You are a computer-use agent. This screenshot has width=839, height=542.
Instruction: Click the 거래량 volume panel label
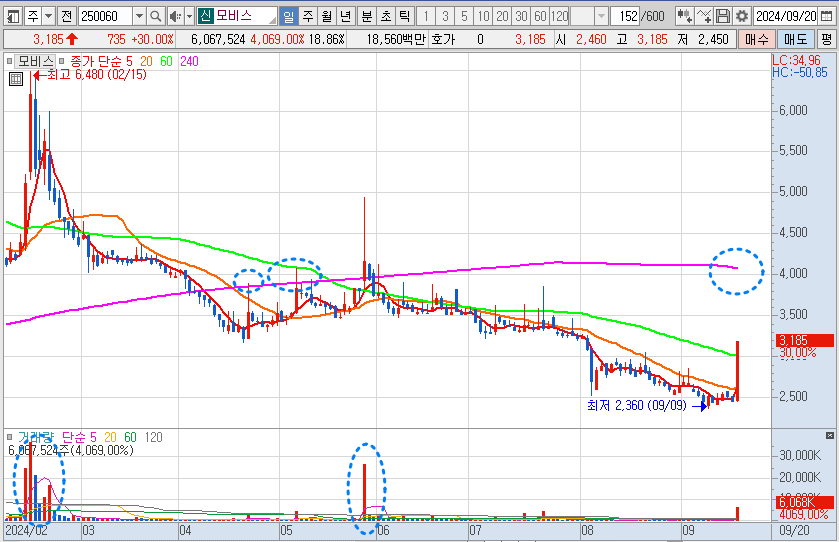36,437
